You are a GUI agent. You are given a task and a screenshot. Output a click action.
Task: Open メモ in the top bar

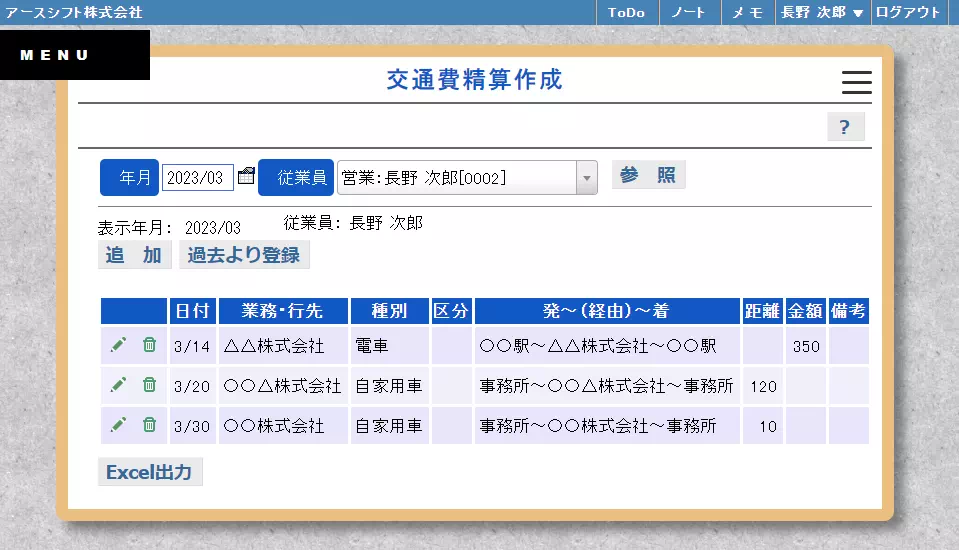748,12
